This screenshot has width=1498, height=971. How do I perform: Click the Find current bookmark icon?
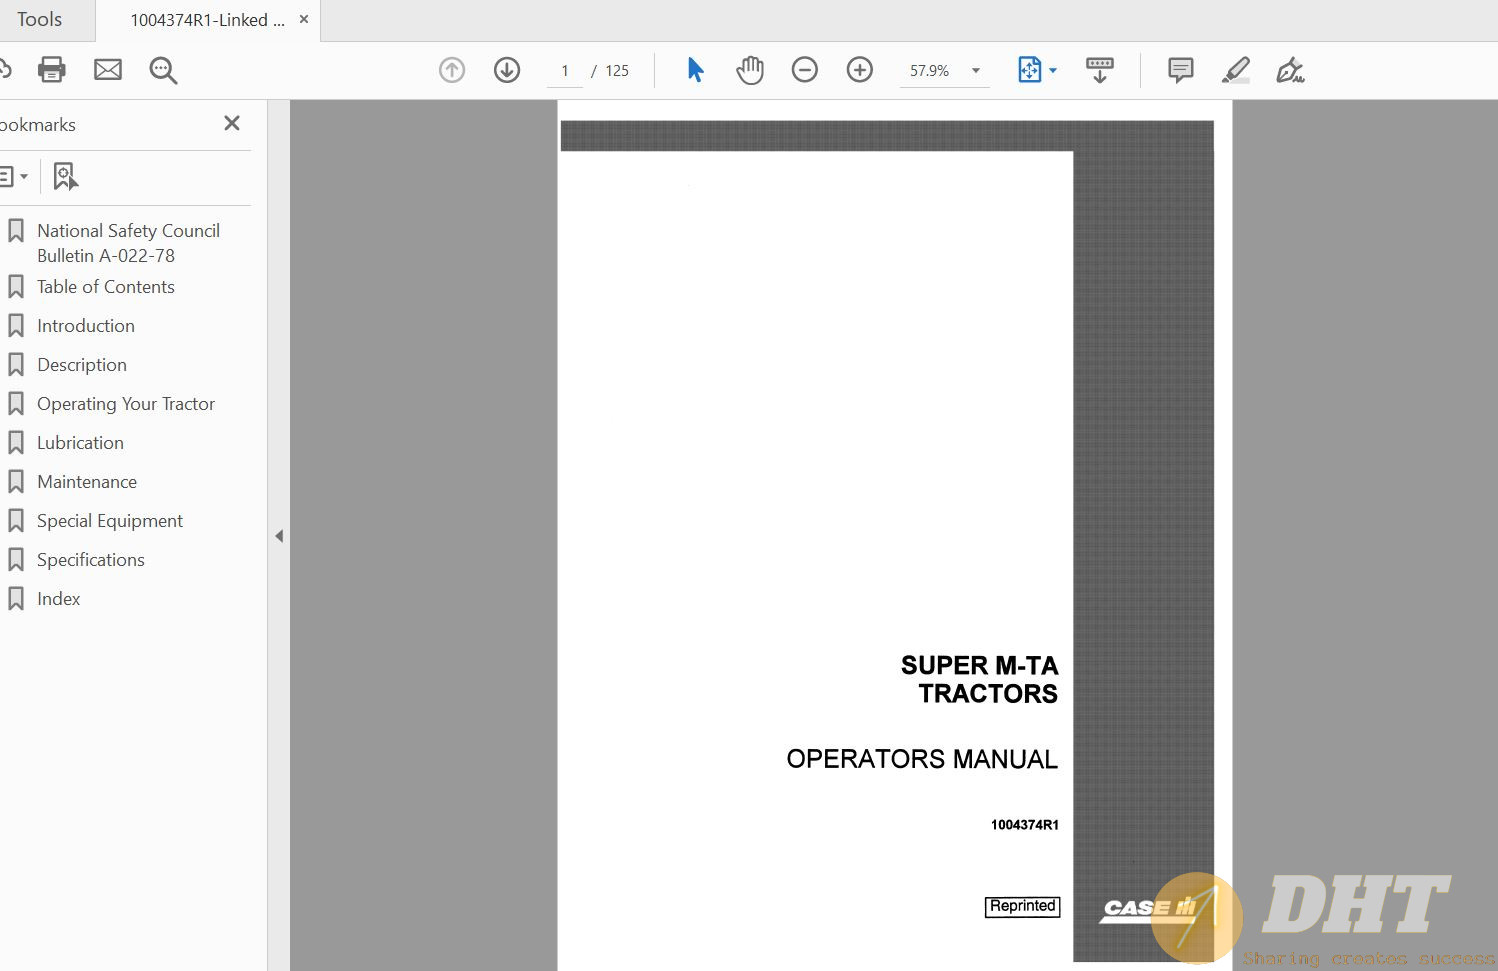point(65,176)
